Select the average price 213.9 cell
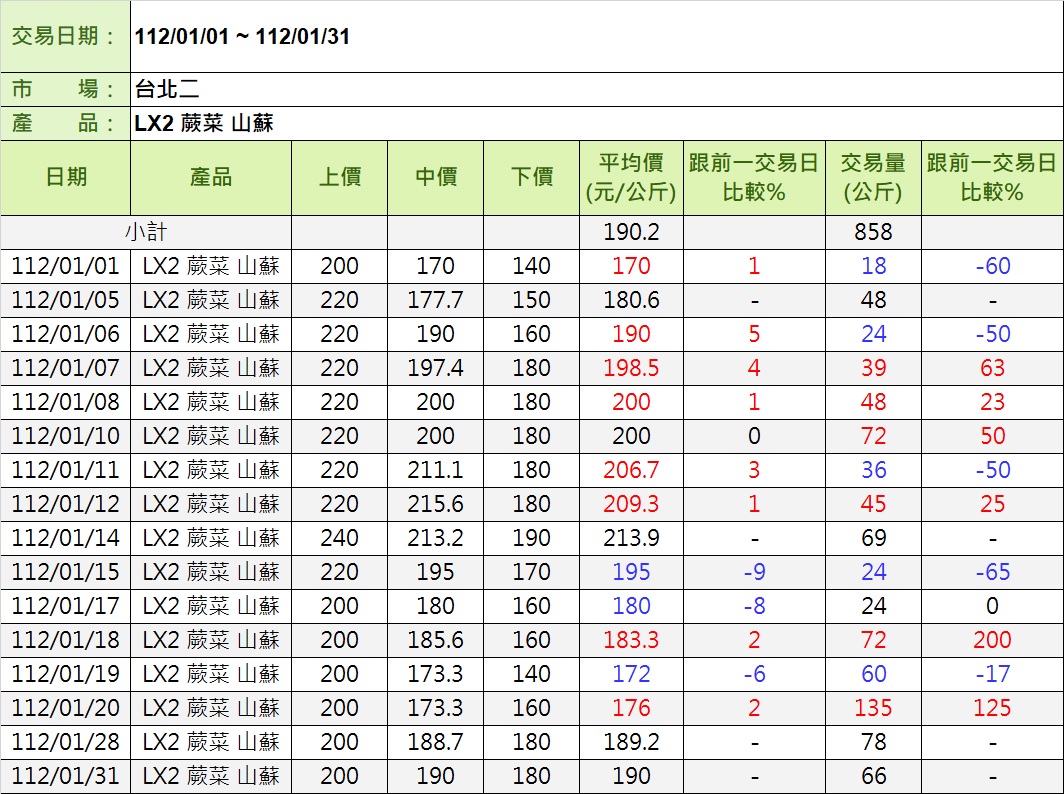This screenshot has width=1064, height=794. pos(631,538)
